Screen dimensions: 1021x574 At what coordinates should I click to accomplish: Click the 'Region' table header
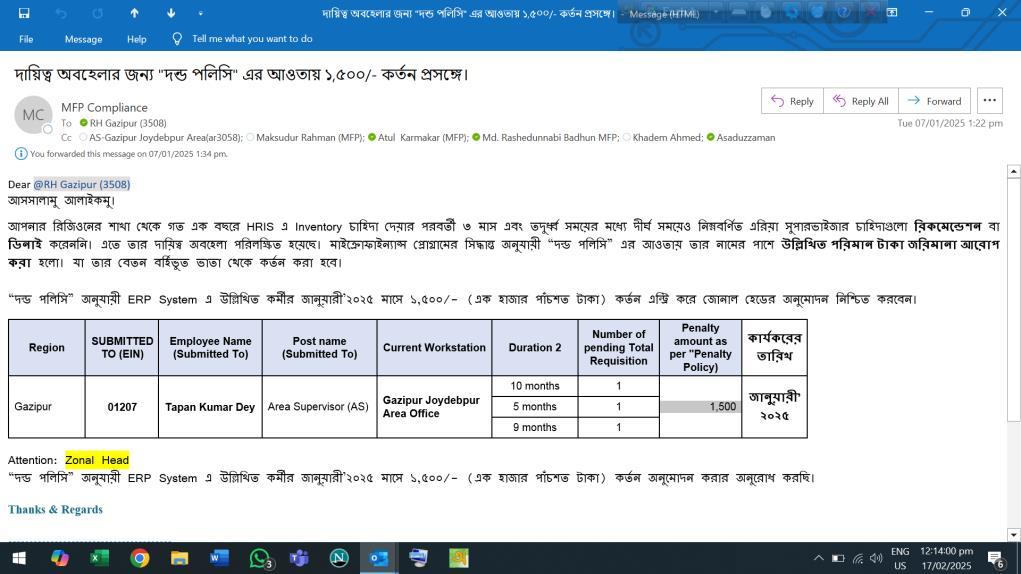click(46, 348)
